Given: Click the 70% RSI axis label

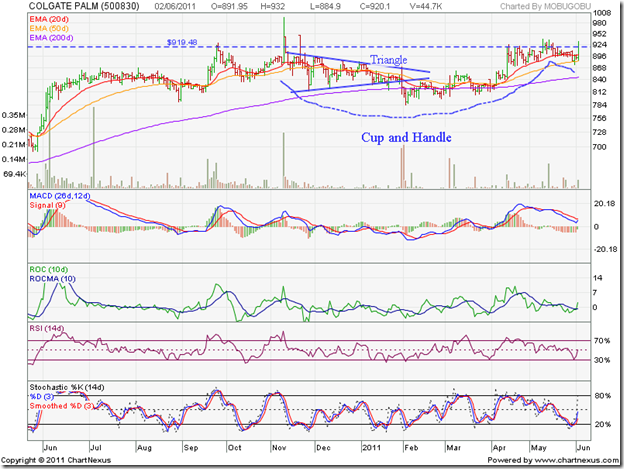Looking at the screenshot, I should pyautogui.click(x=602, y=341).
